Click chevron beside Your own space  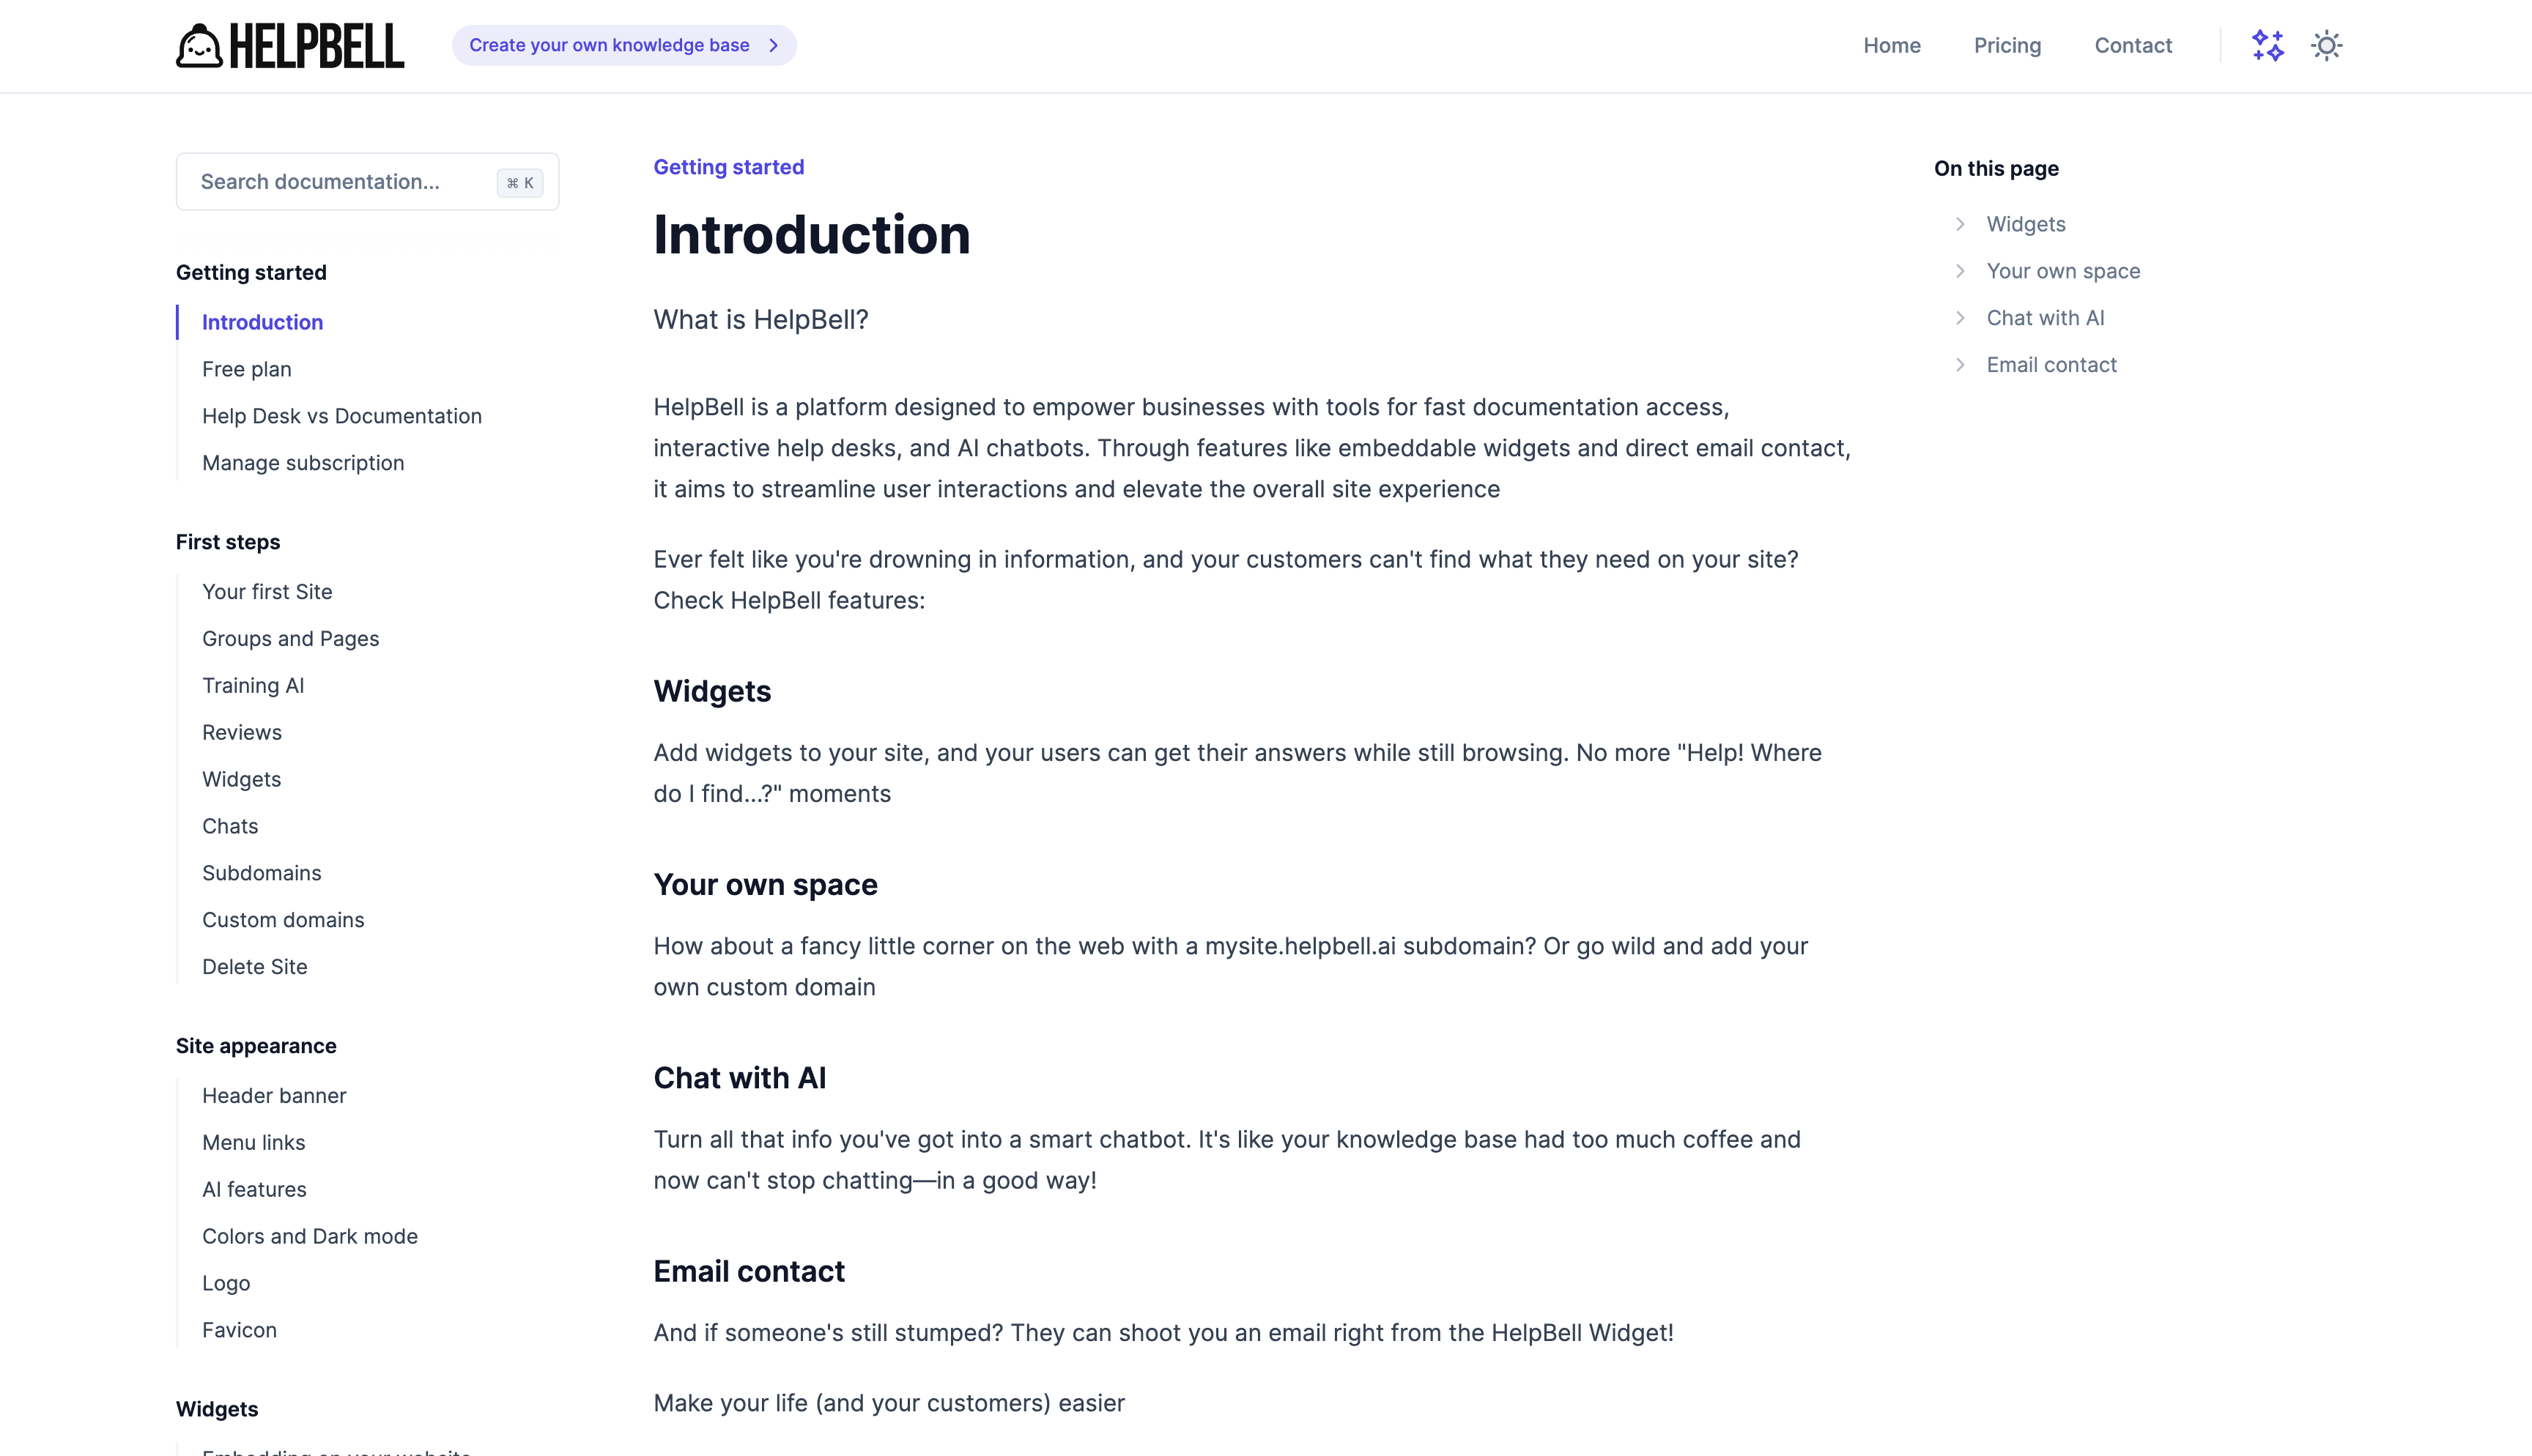click(1960, 271)
